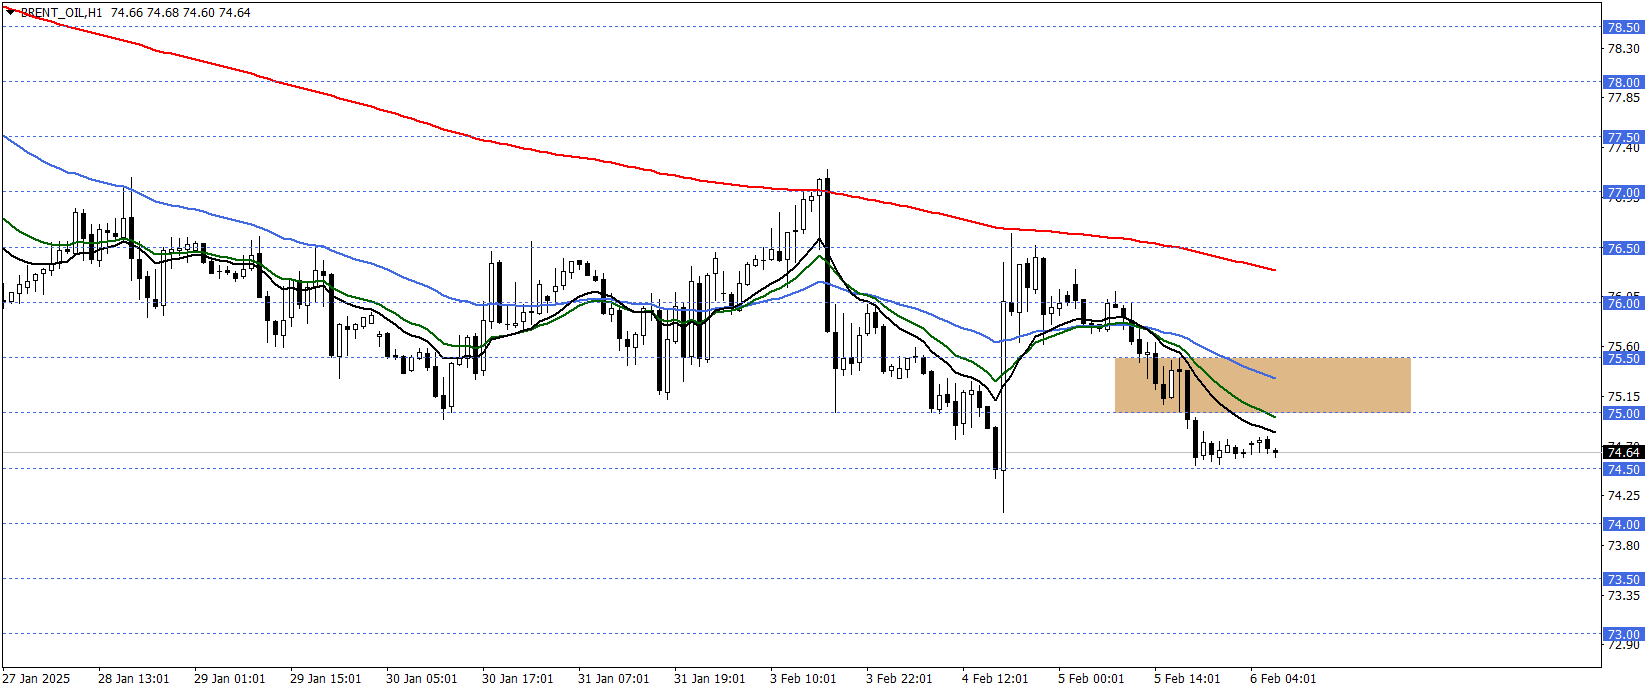Click the 27 Jan 2025 date label
The image size is (1651, 691).
point(37,678)
